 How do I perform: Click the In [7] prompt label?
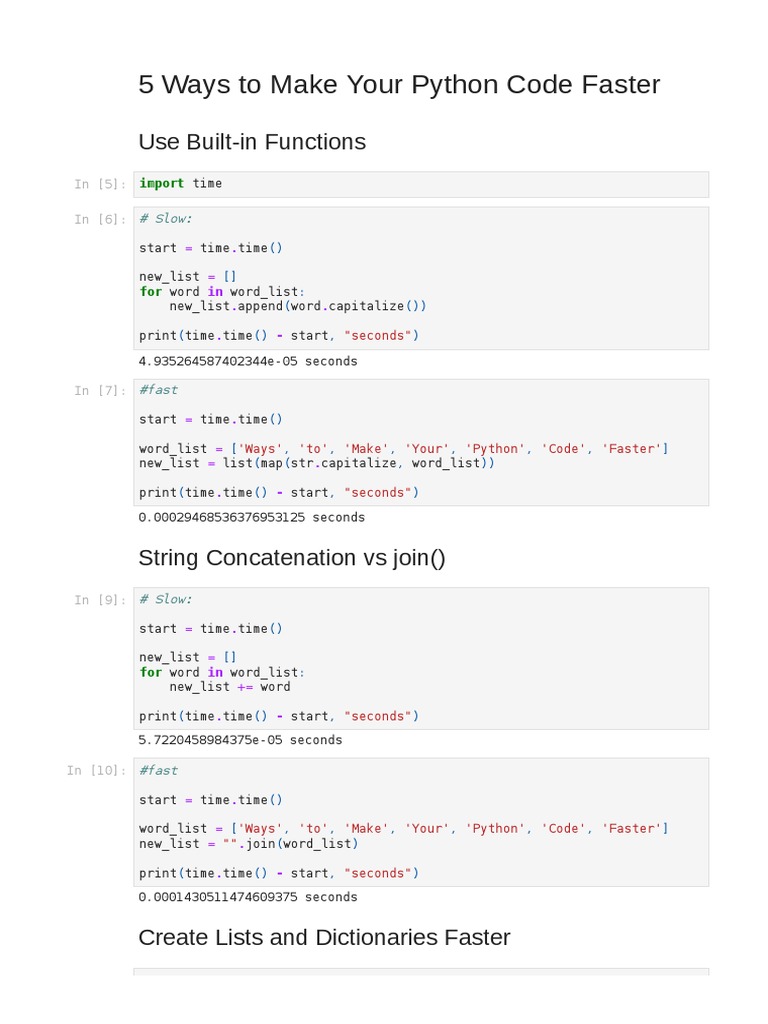click(100, 390)
